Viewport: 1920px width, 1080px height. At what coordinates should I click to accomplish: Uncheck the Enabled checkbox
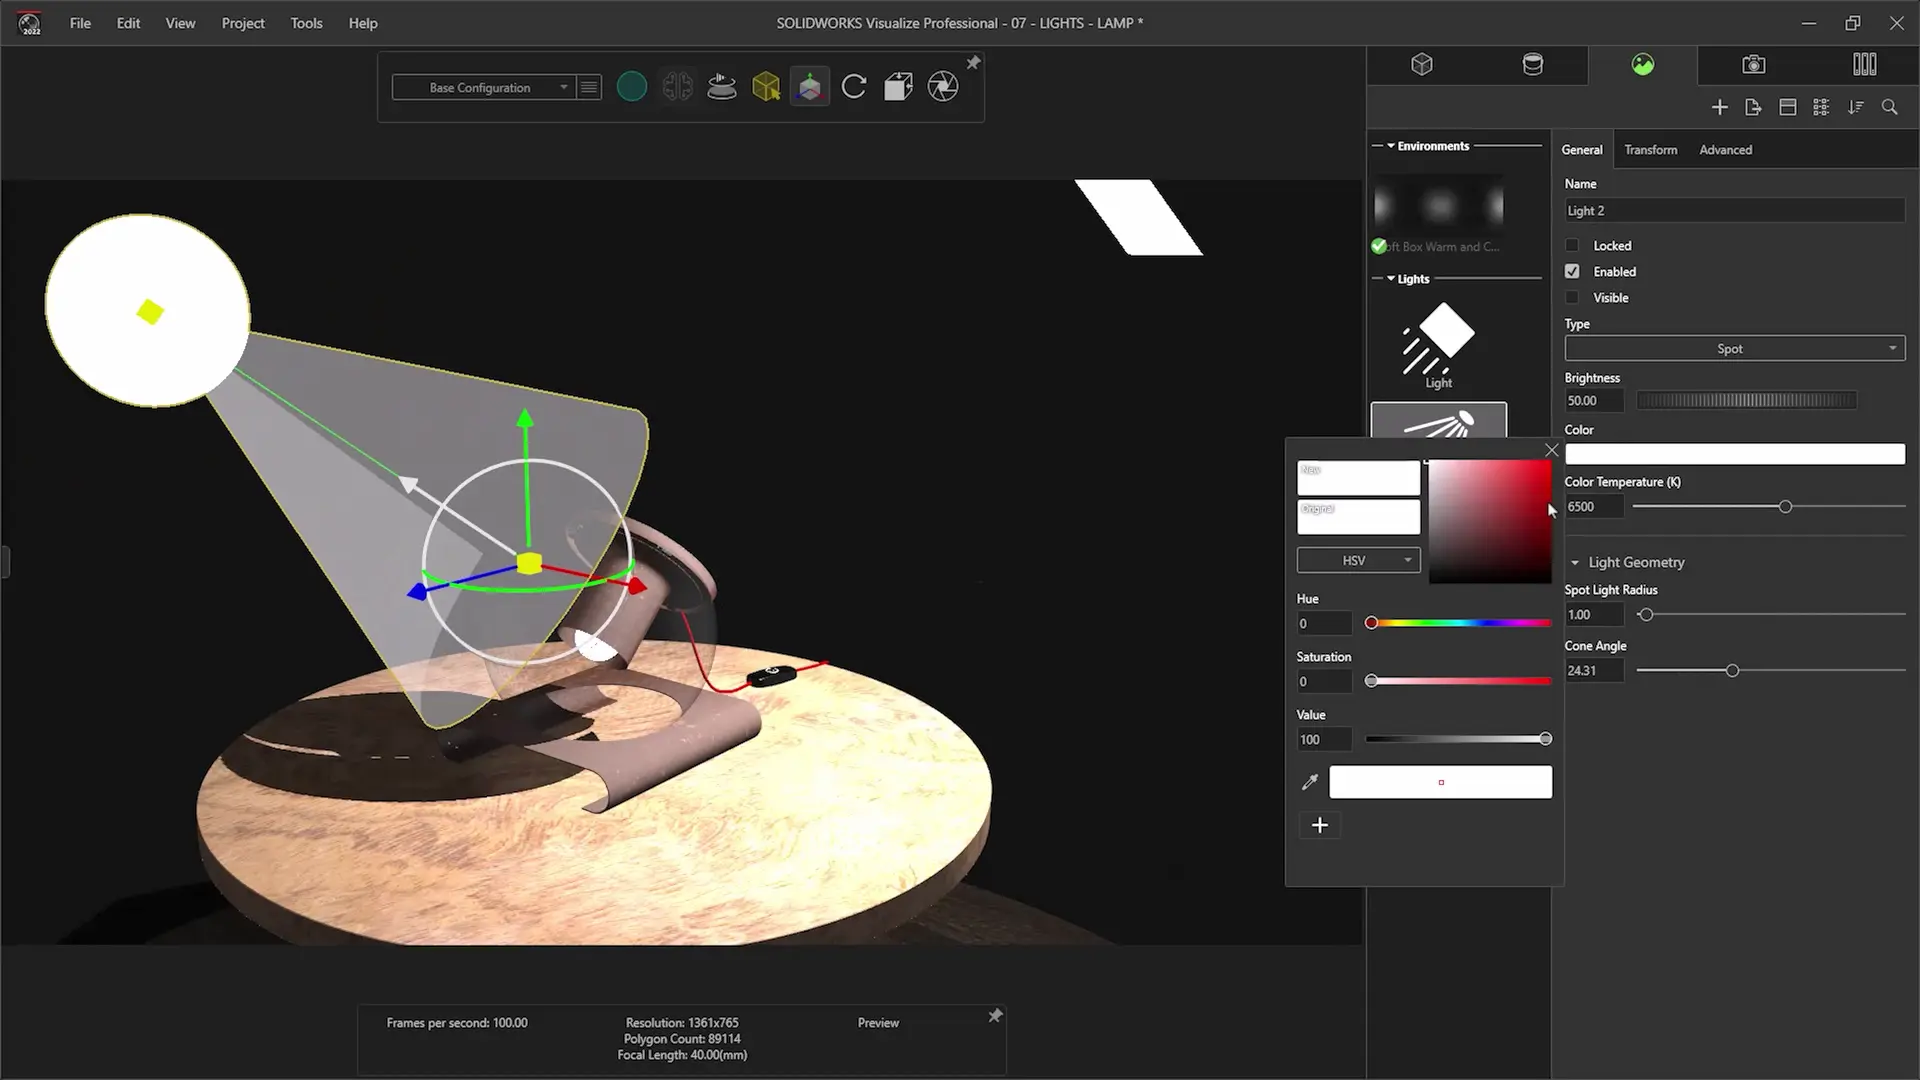tap(1572, 272)
